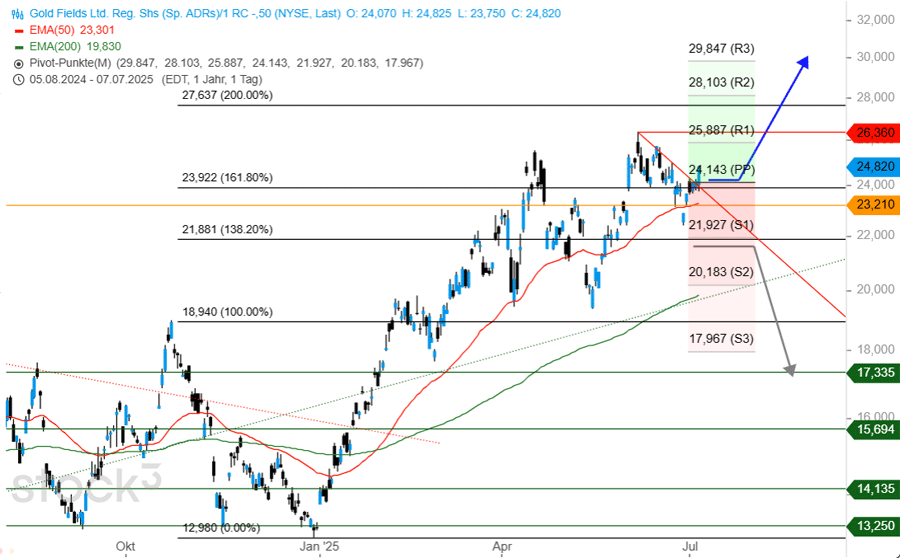Click the 30,000 price axis label
This screenshot has height=558, width=900.
point(875,57)
